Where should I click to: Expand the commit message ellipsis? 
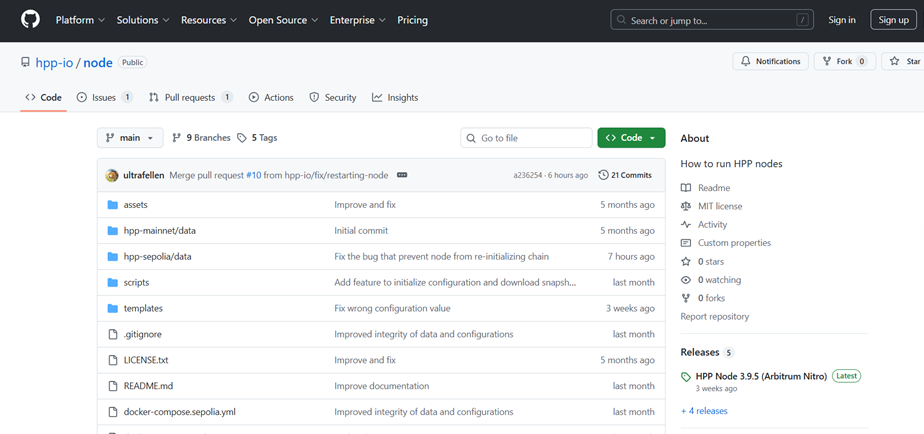click(x=402, y=175)
